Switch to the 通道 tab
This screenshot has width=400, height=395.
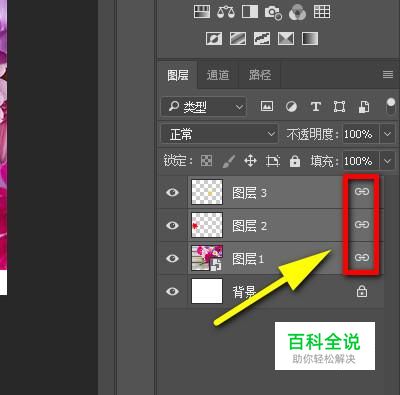[x=218, y=75]
